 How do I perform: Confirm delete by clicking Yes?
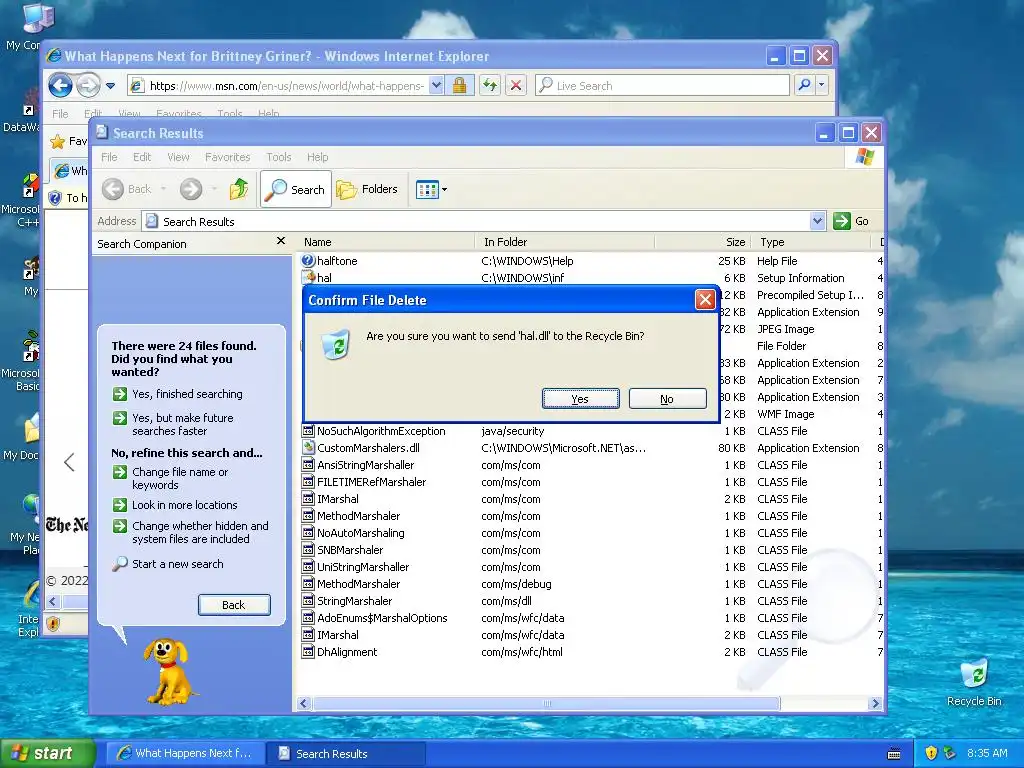[581, 399]
